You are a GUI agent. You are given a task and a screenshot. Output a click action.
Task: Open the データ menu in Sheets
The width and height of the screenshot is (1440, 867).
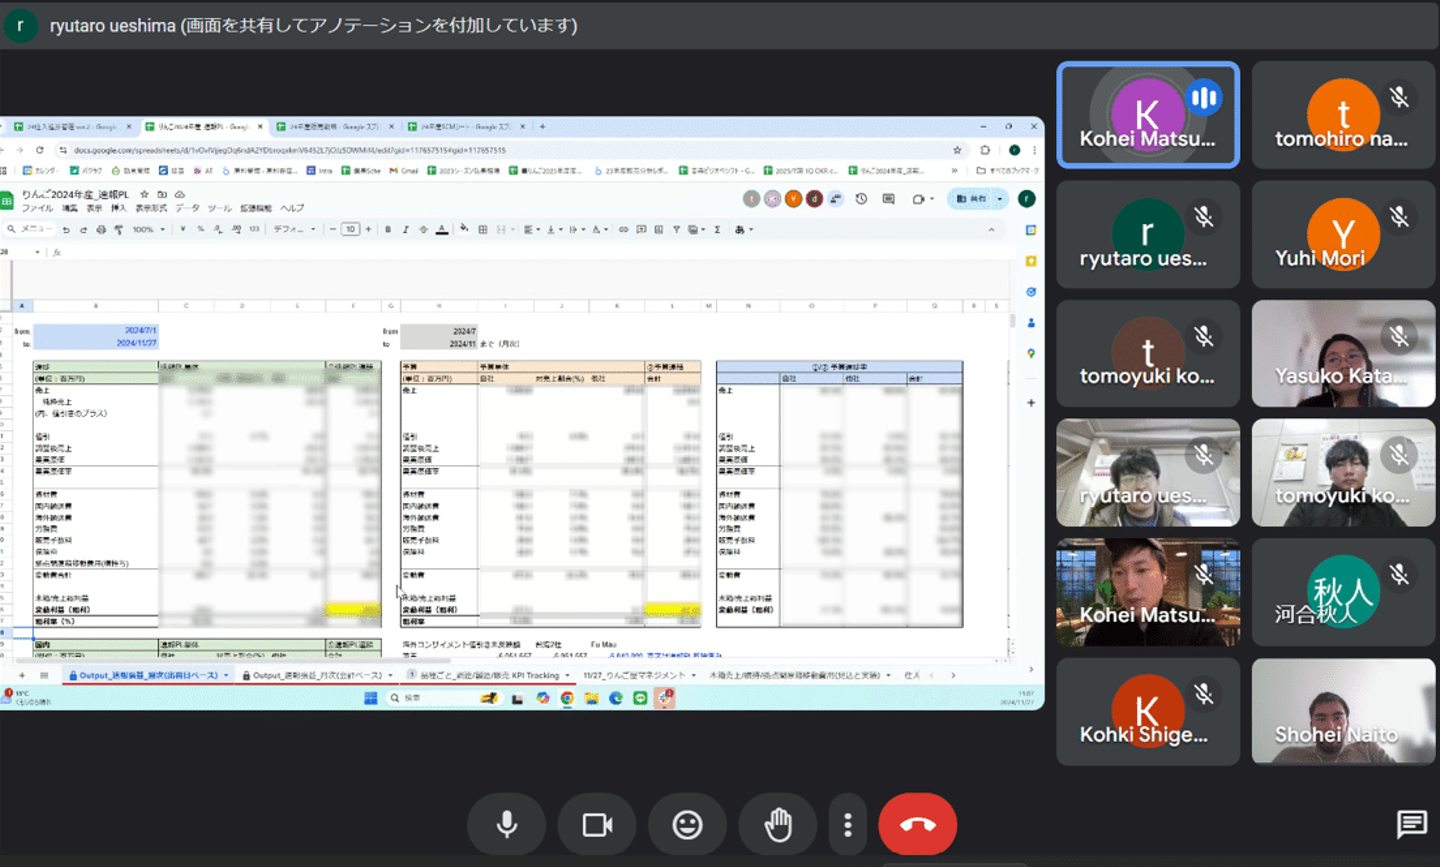(x=188, y=208)
